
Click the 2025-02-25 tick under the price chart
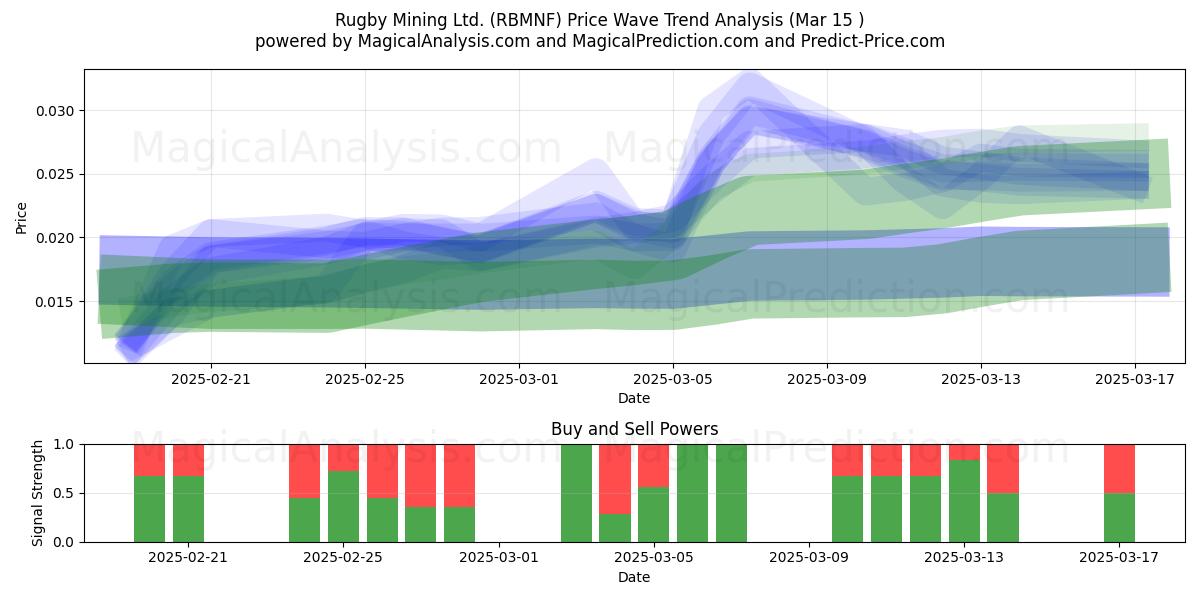[365, 379]
